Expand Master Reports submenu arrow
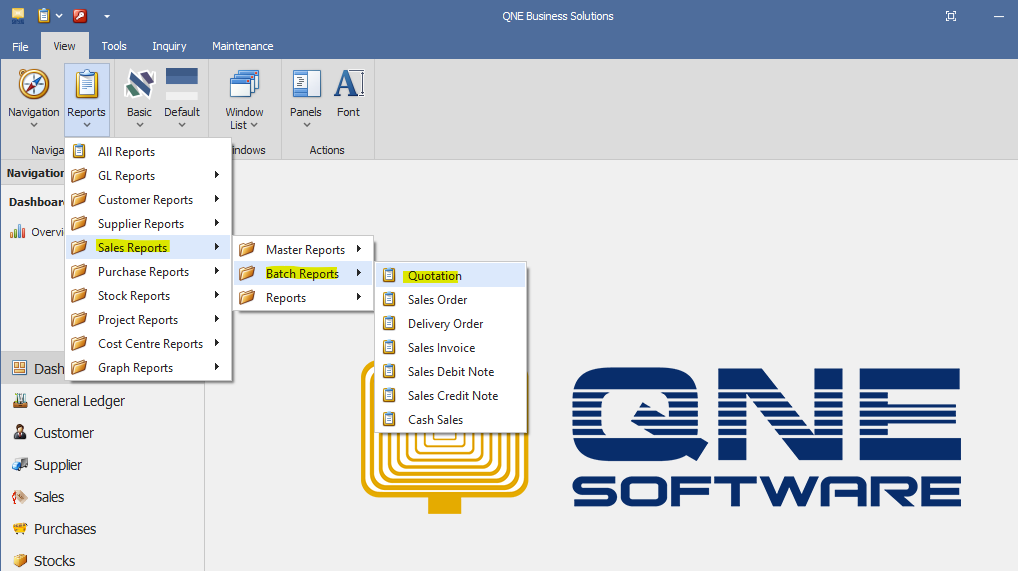Image resolution: width=1018 pixels, height=571 pixels. 358,249
